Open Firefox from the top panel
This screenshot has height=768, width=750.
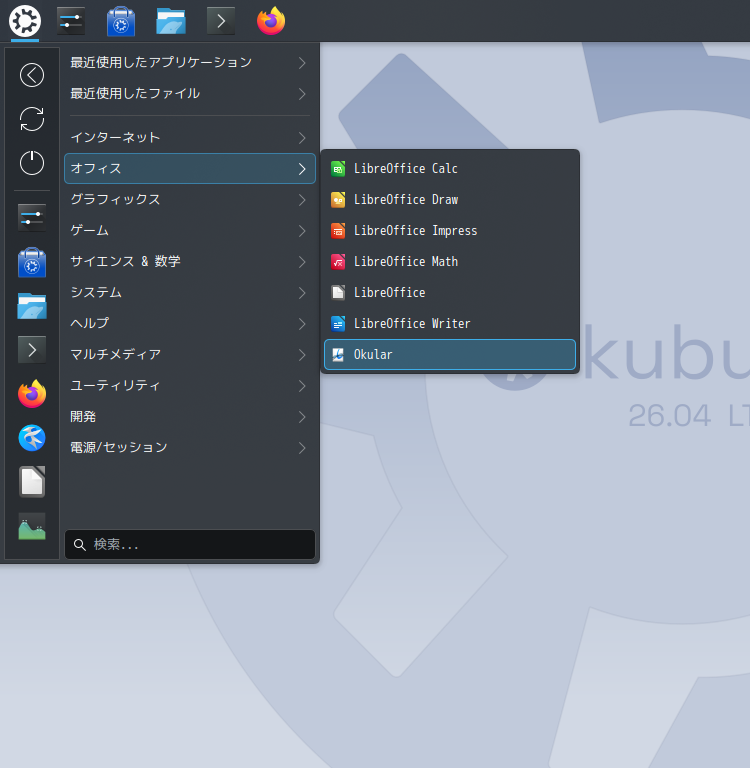(271, 21)
